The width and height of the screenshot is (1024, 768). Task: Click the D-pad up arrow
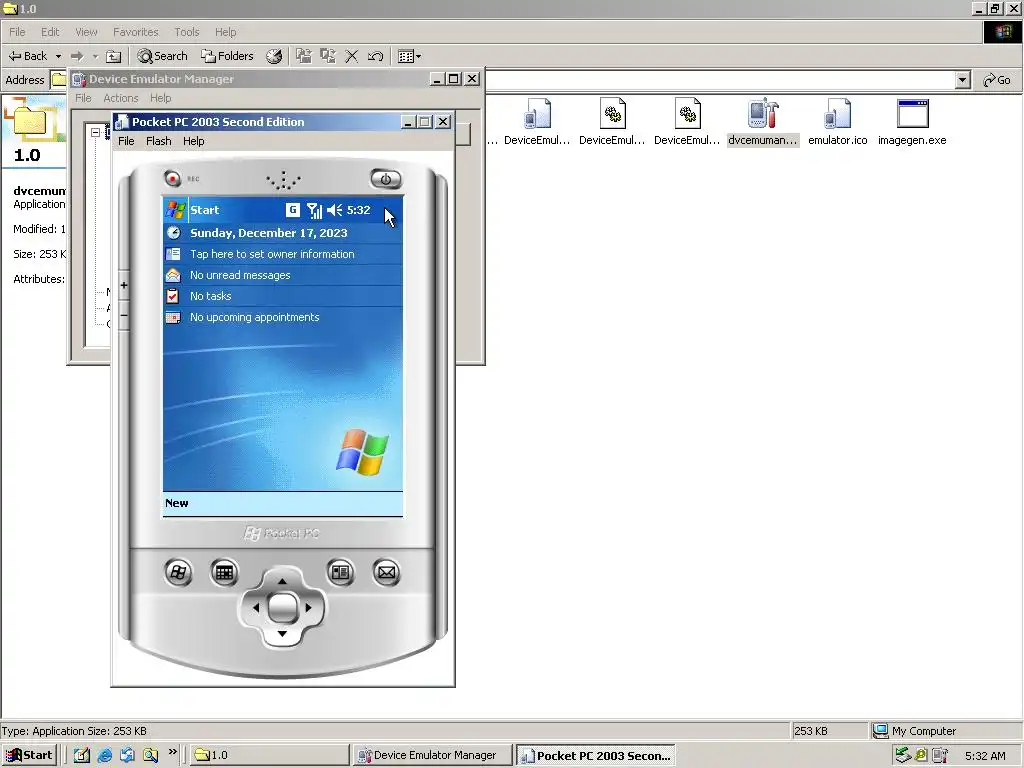pyautogui.click(x=282, y=581)
